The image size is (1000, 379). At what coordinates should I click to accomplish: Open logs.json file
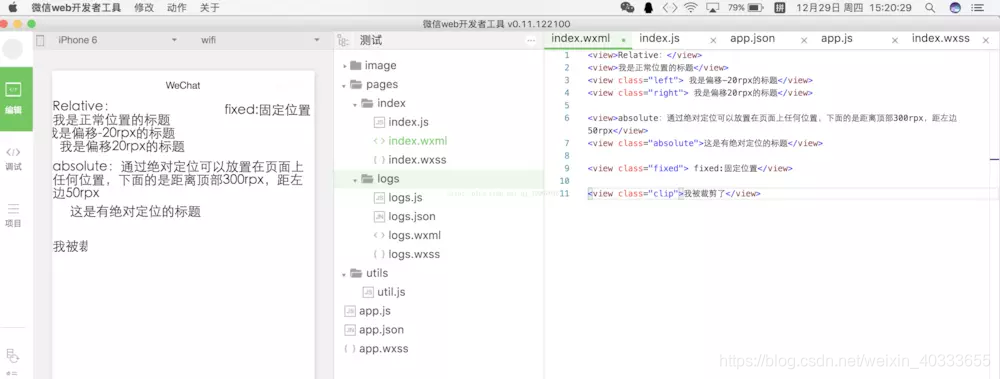click(x=412, y=216)
